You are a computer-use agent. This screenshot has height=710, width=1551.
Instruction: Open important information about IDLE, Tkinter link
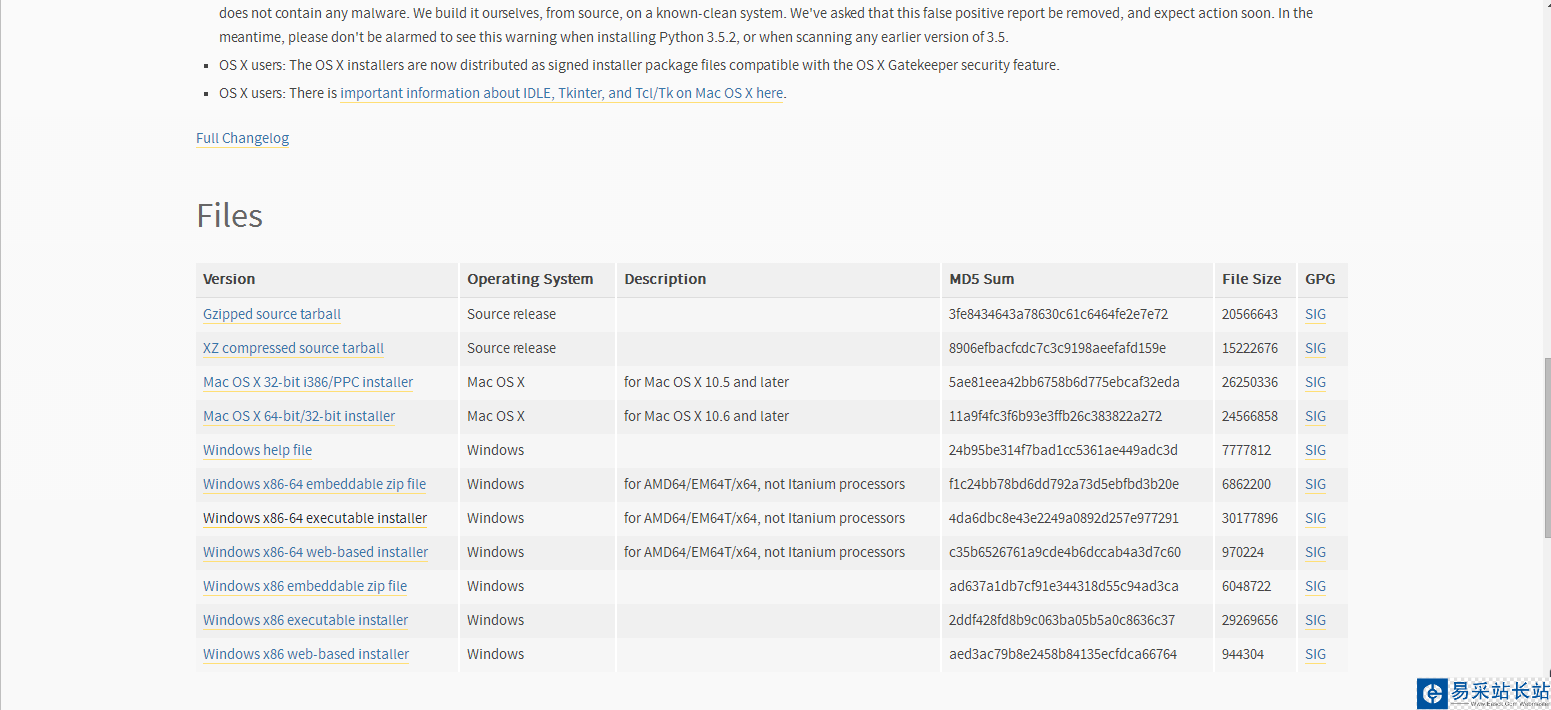(561, 93)
